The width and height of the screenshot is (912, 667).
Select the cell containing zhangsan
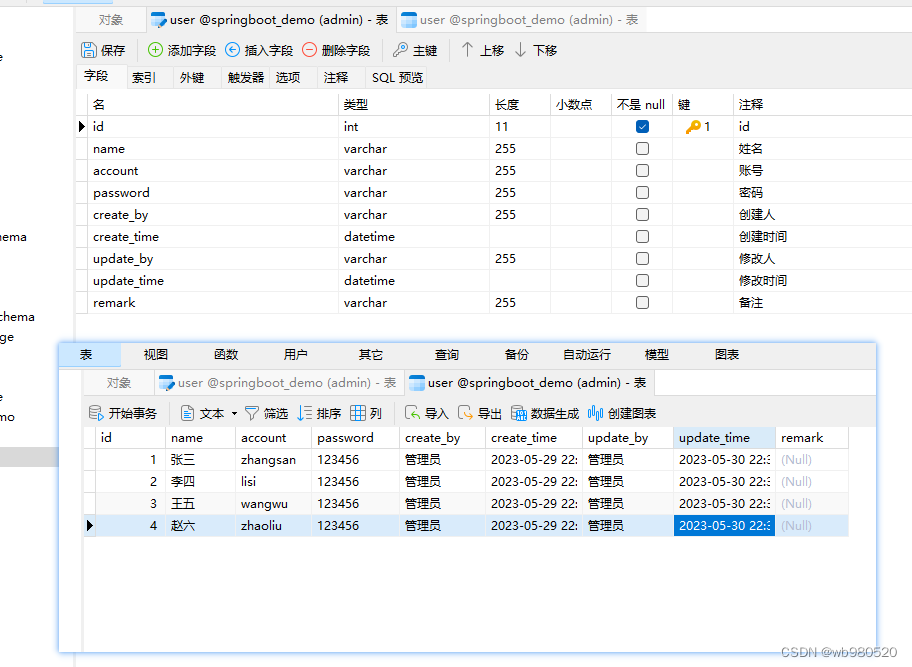tap(273, 460)
